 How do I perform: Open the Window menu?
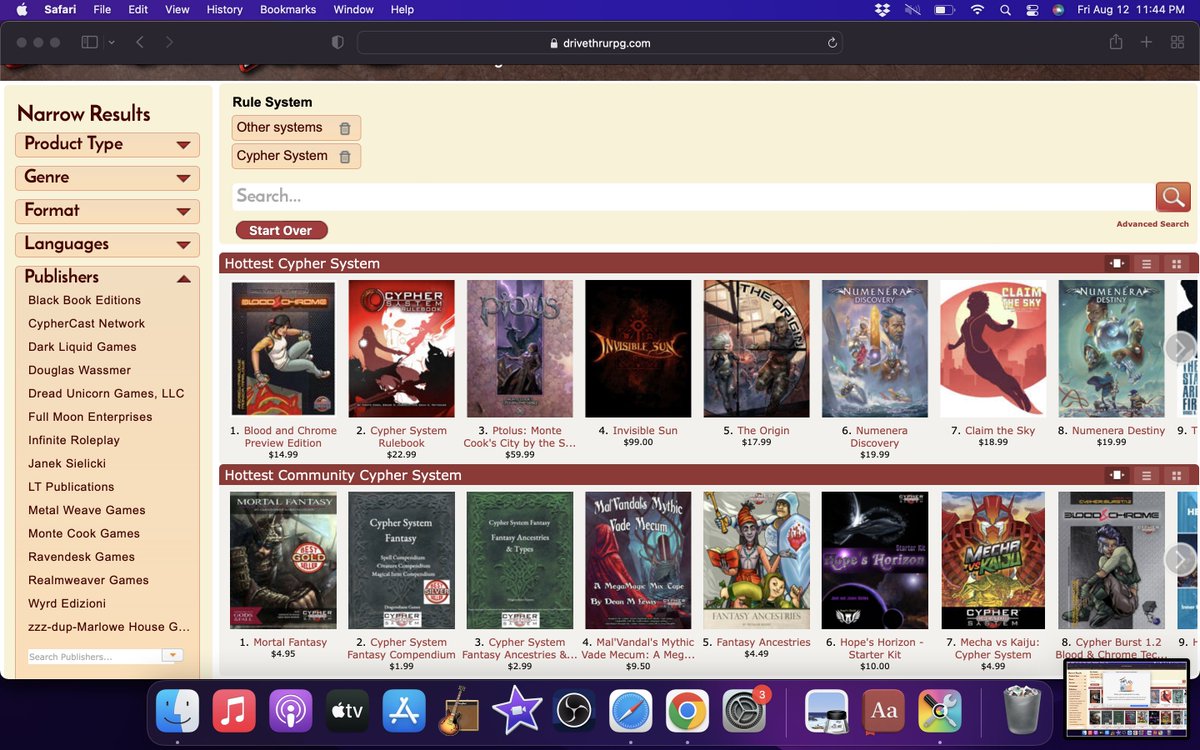tap(353, 10)
